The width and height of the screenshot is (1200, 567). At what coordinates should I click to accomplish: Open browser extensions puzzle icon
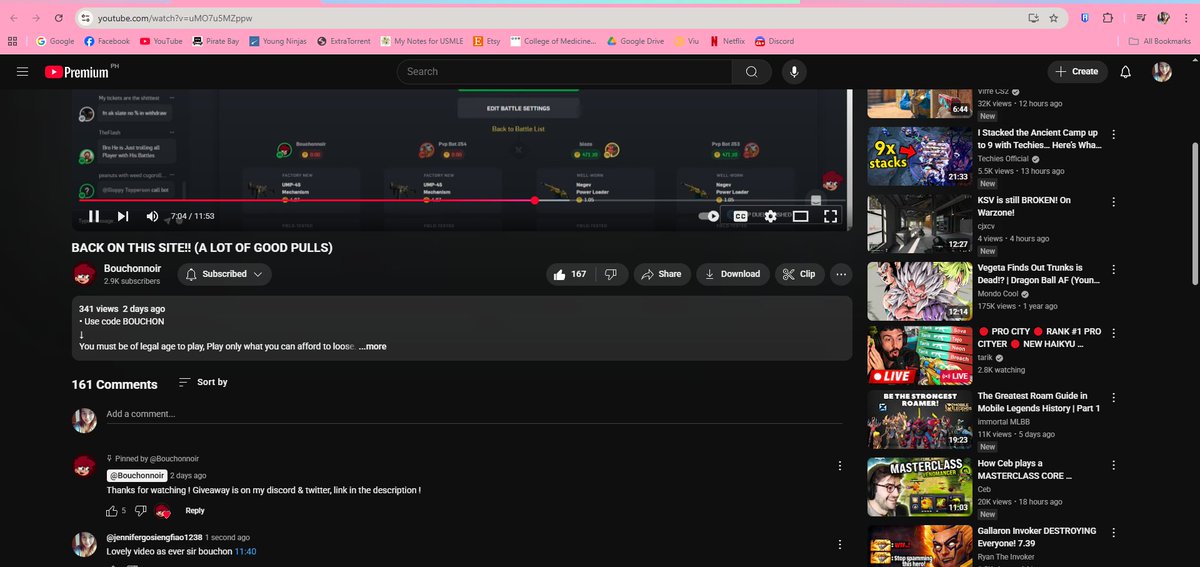pyautogui.click(x=1108, y=18)
